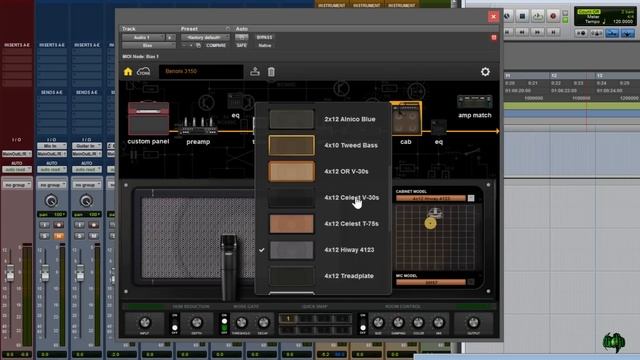Click the preset librarian folder icon beside COMPARE
The width and height of the screenshot is (640, 360).
(x=198, y=45)
